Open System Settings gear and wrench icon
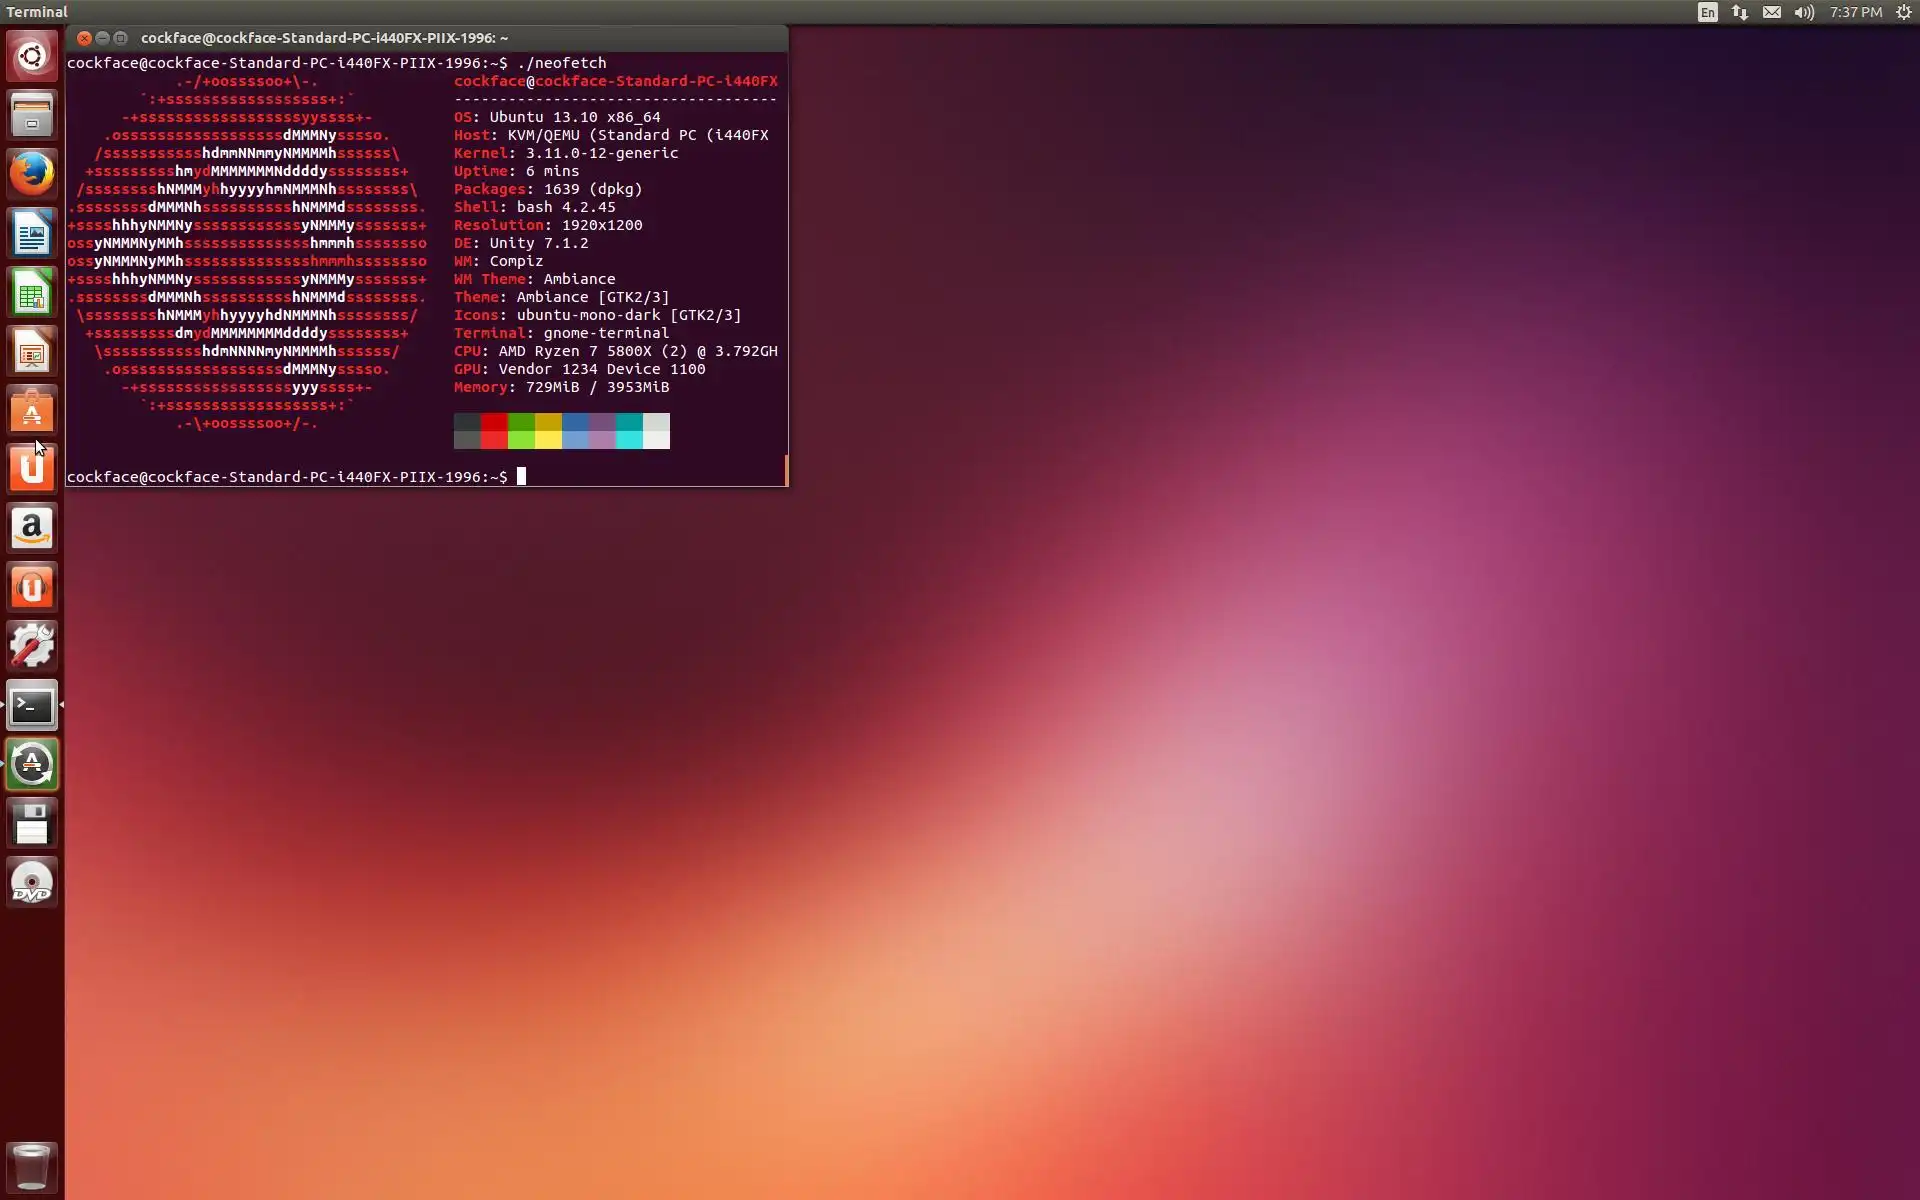Screen dimensions: 1920x1200 [32, 646]
